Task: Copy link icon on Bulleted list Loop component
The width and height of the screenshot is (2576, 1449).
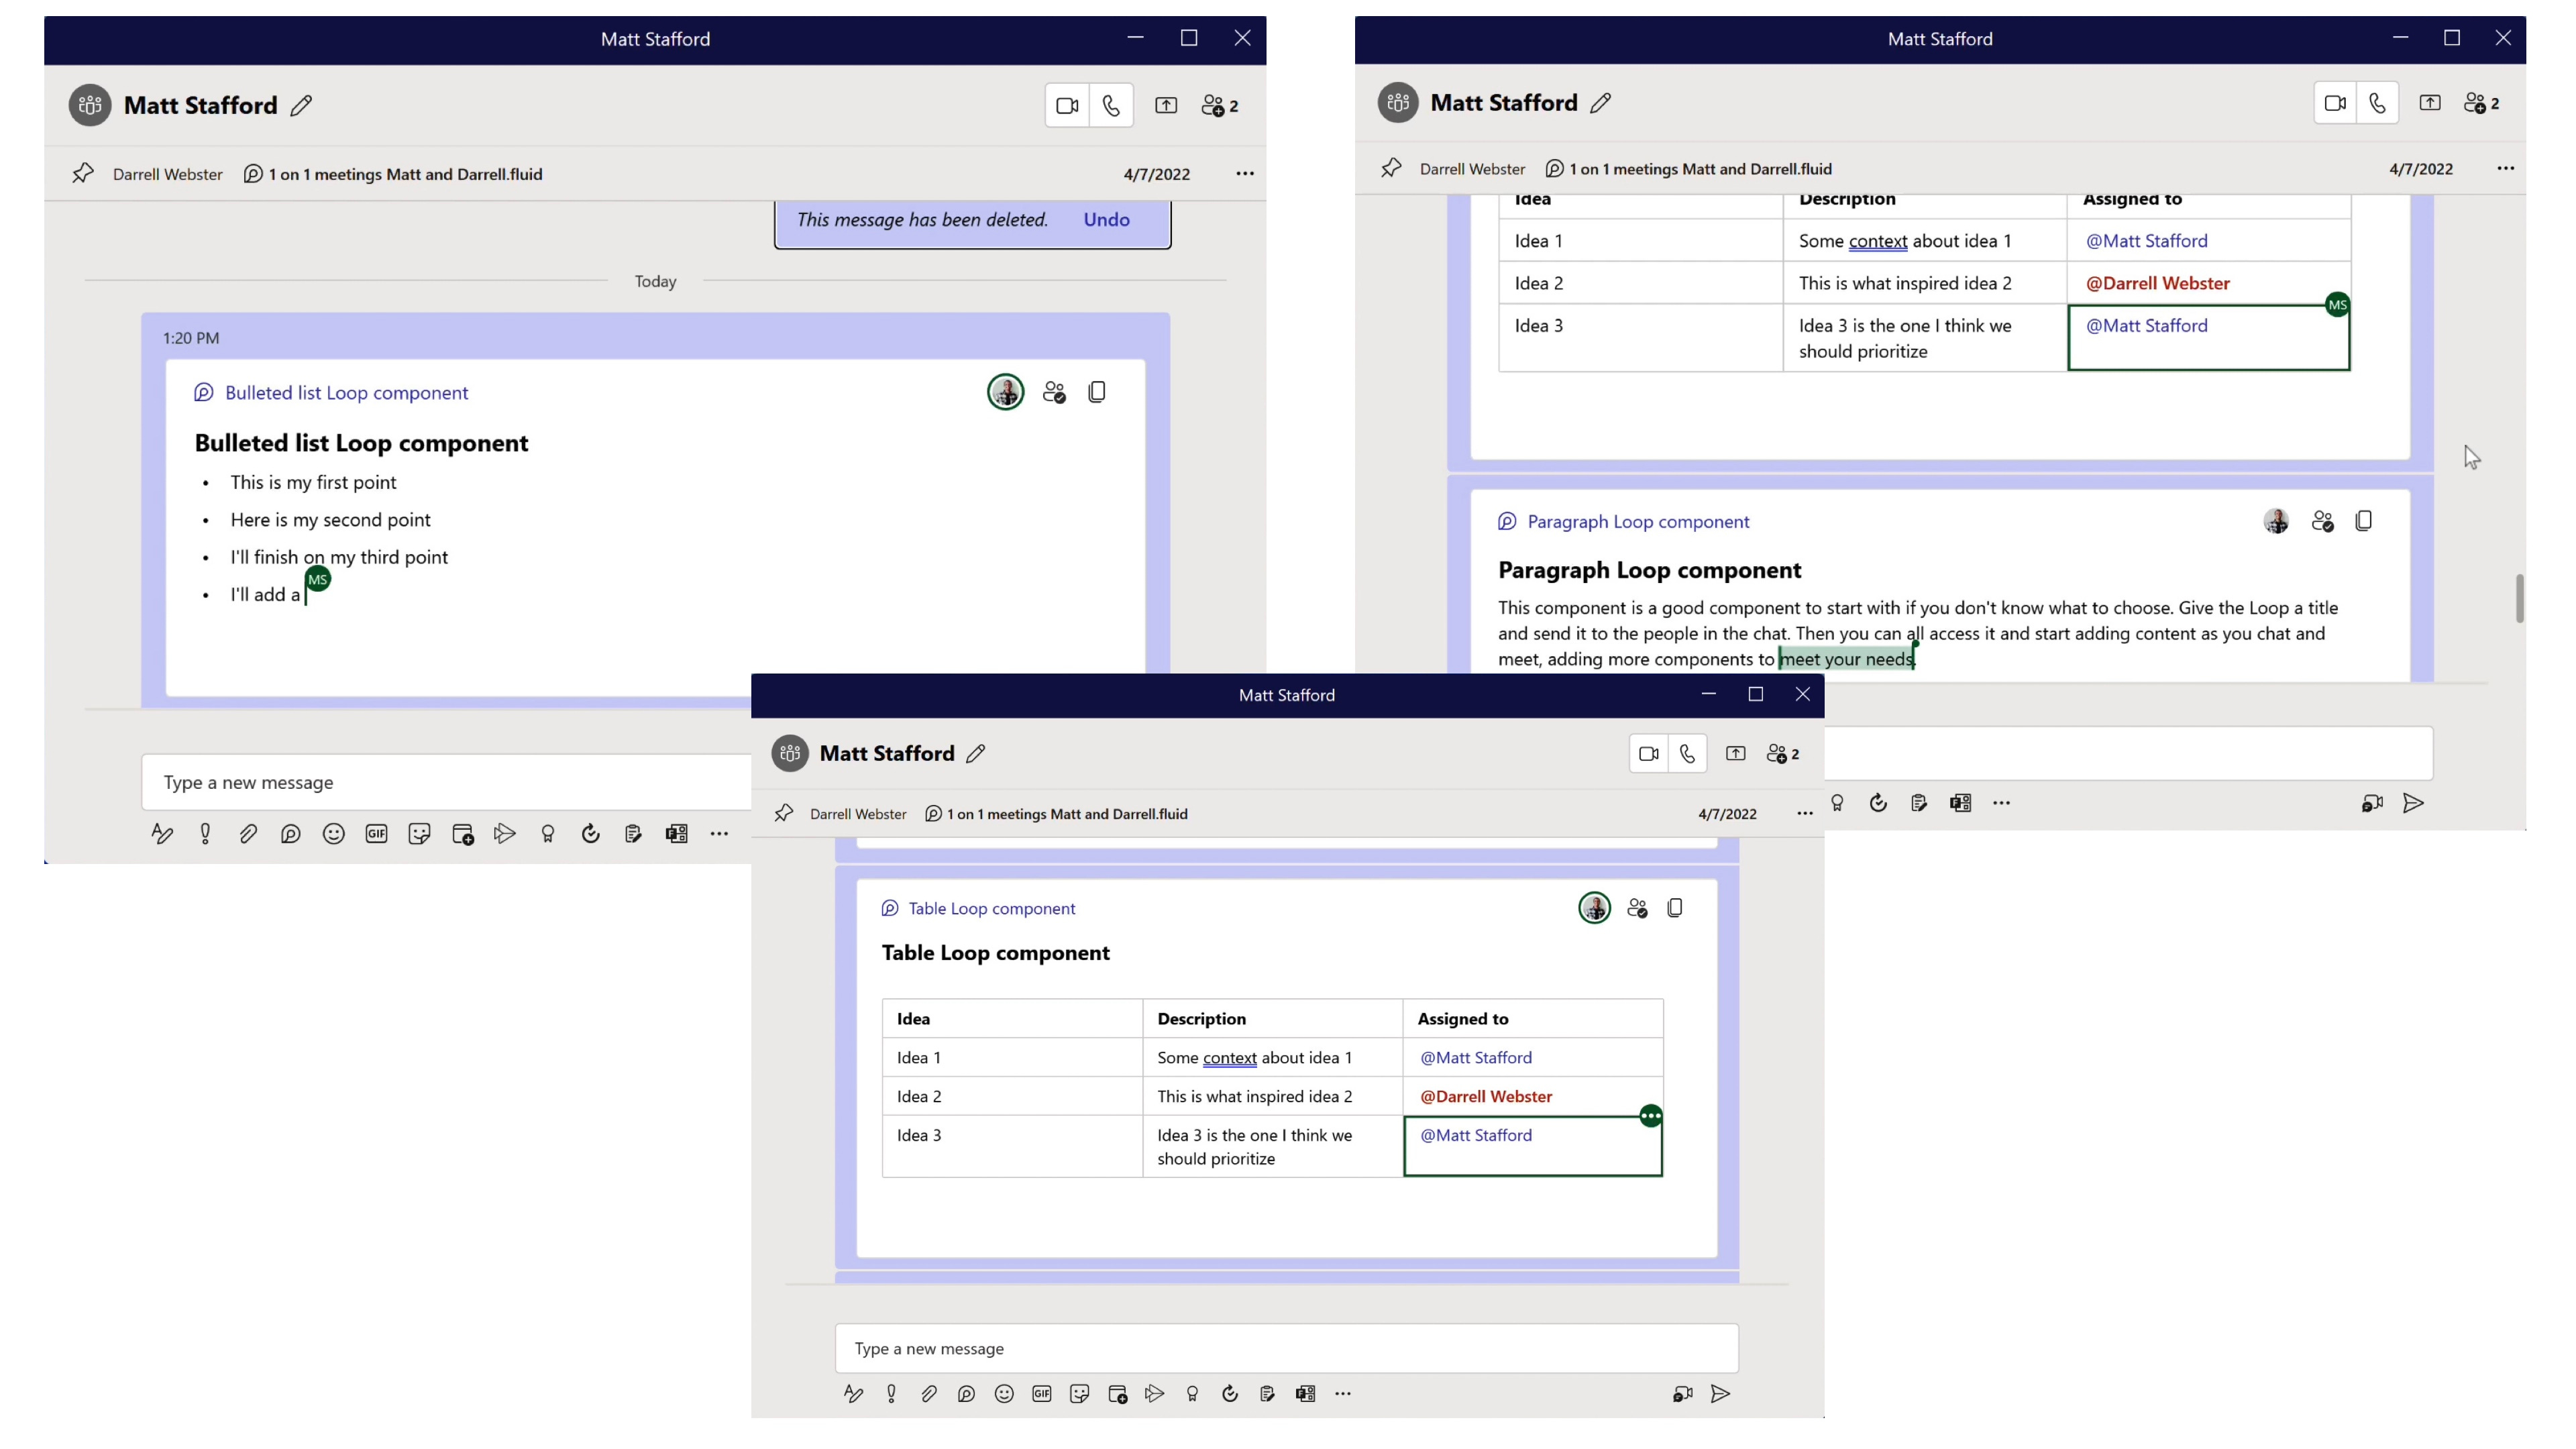Action: tap(1097, 393)
